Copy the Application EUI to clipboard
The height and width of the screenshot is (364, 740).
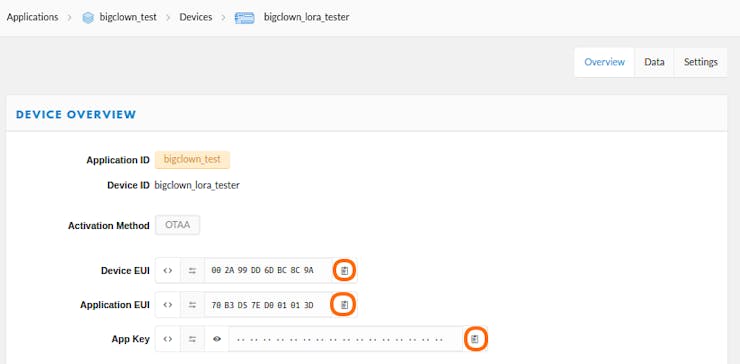coord(345,305)
